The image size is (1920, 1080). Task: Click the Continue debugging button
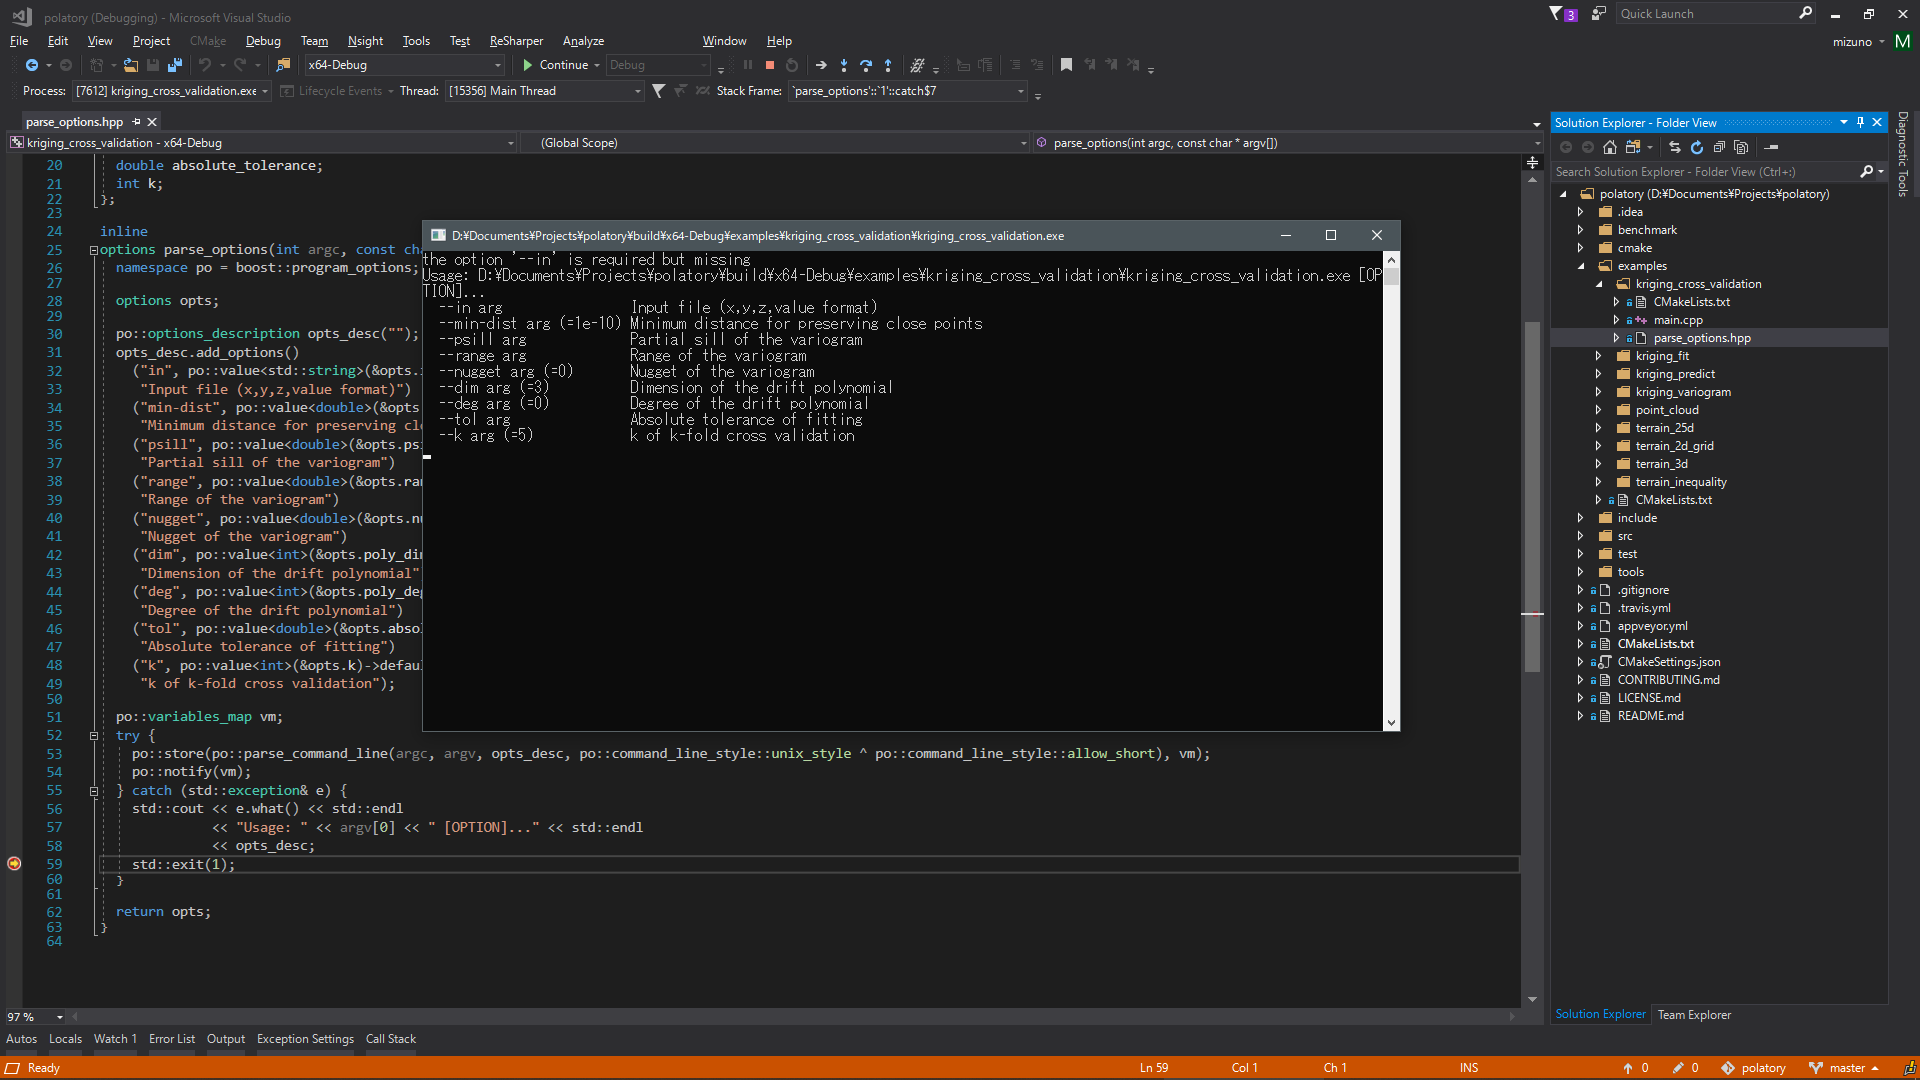(556, 65)
